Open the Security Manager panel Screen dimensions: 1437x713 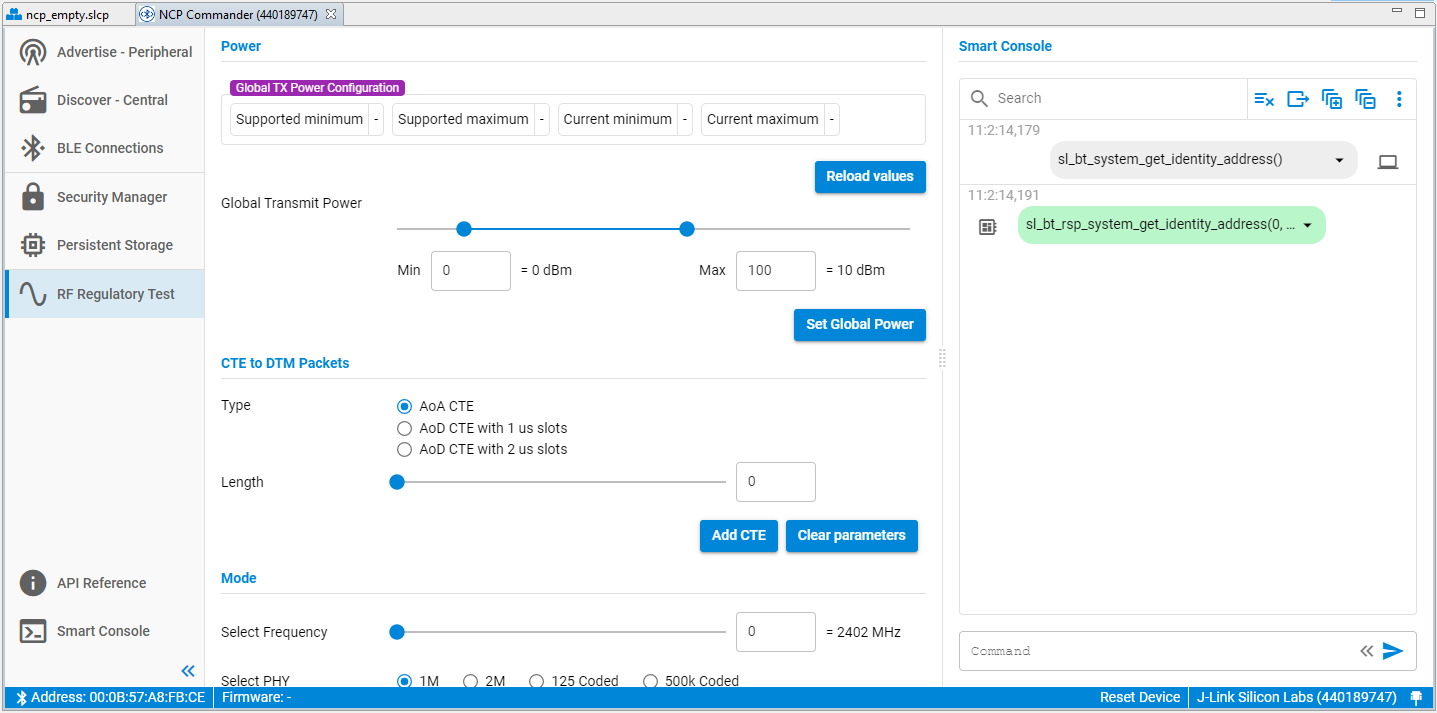pyautogui.click(x=104, y=196)
